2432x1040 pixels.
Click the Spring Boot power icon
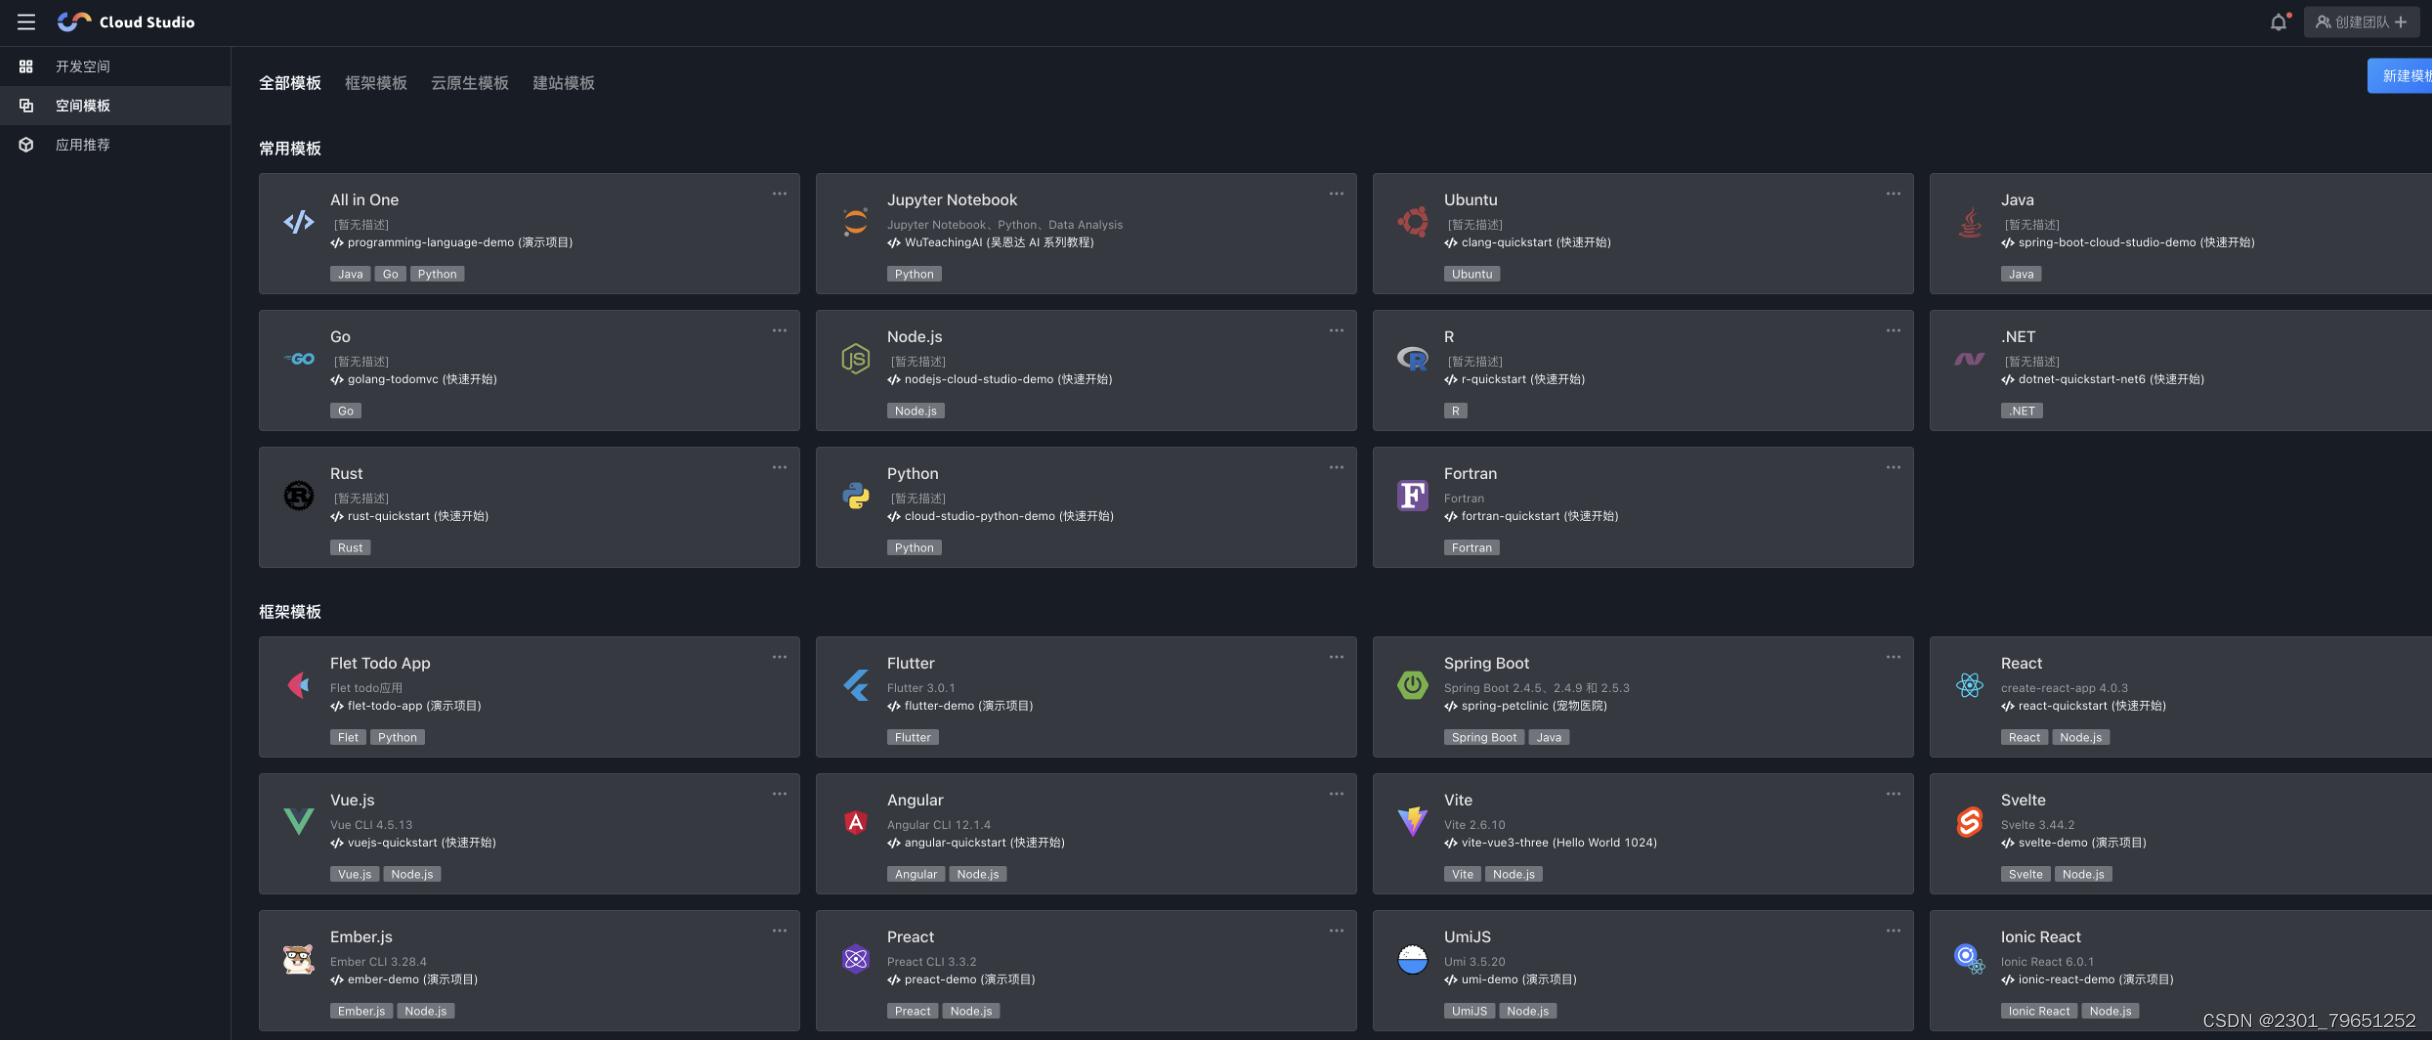click(x=1413, y=685)
